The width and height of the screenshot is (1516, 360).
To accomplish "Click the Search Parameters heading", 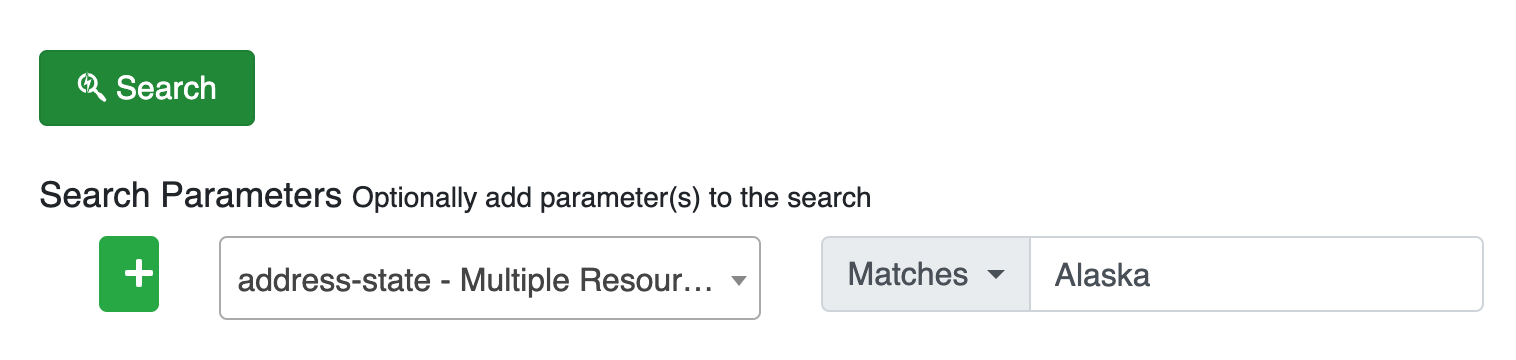I will point(191,196).
